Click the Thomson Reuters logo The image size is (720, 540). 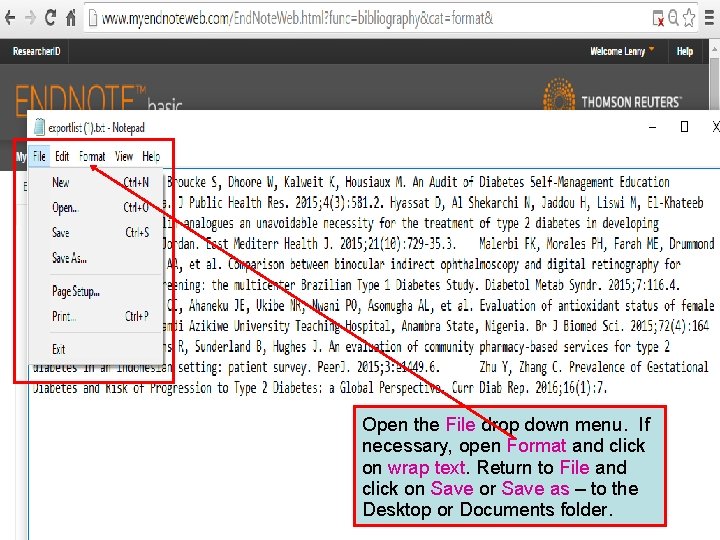coord(612,96)
